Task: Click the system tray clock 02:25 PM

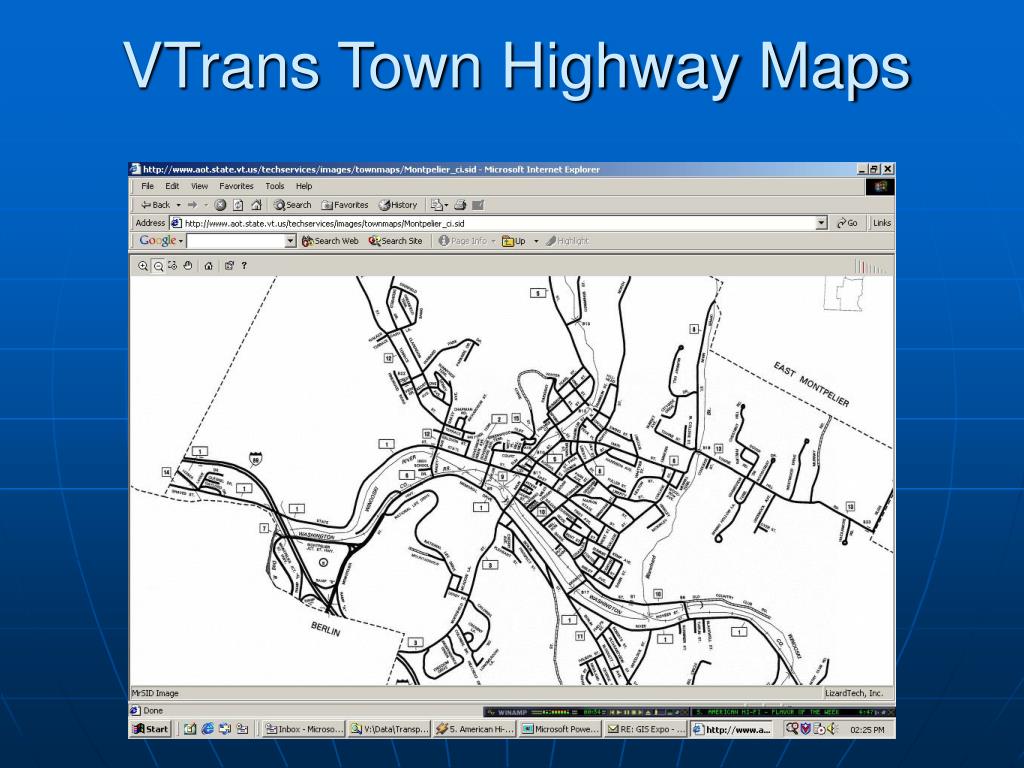Action: (x=867, y=730)
